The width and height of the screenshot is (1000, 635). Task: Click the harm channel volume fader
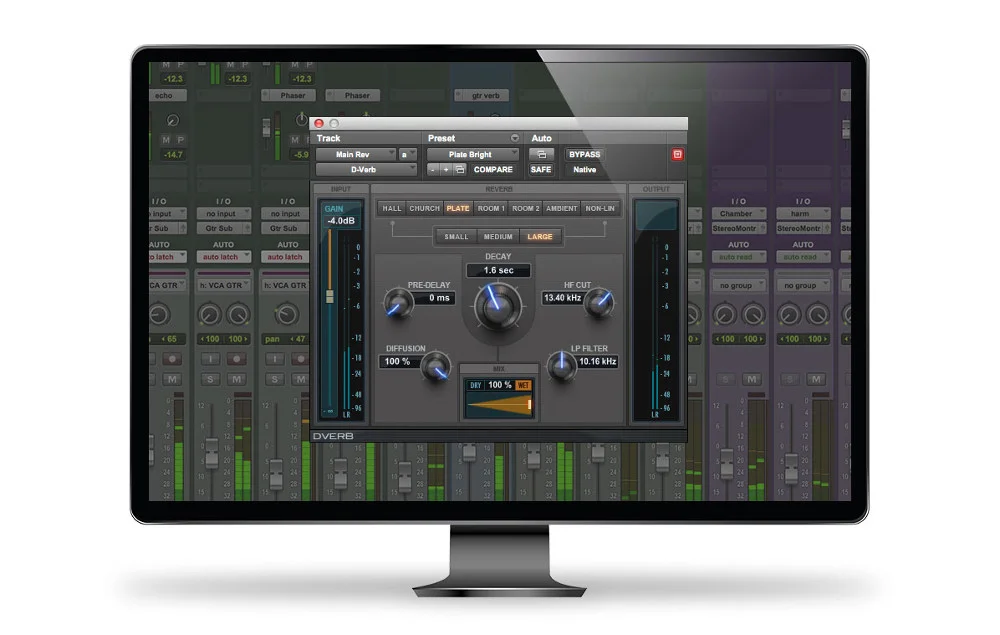click(791, 468)
